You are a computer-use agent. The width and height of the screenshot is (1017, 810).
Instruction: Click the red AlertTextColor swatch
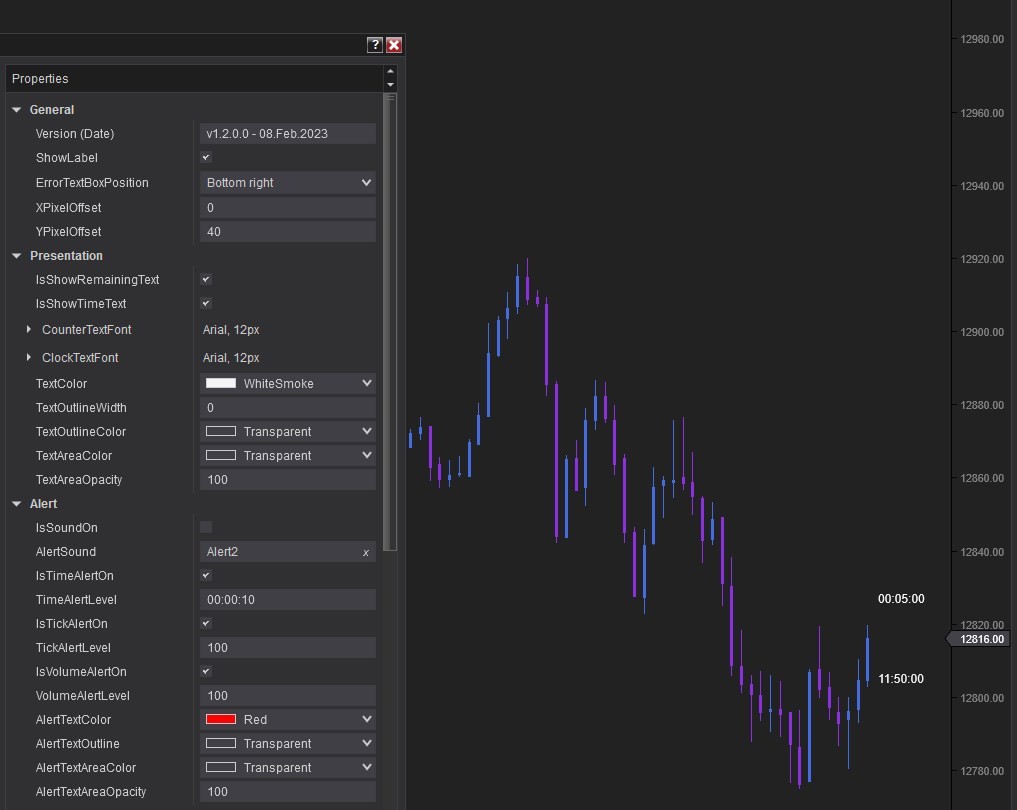(221, 720)
